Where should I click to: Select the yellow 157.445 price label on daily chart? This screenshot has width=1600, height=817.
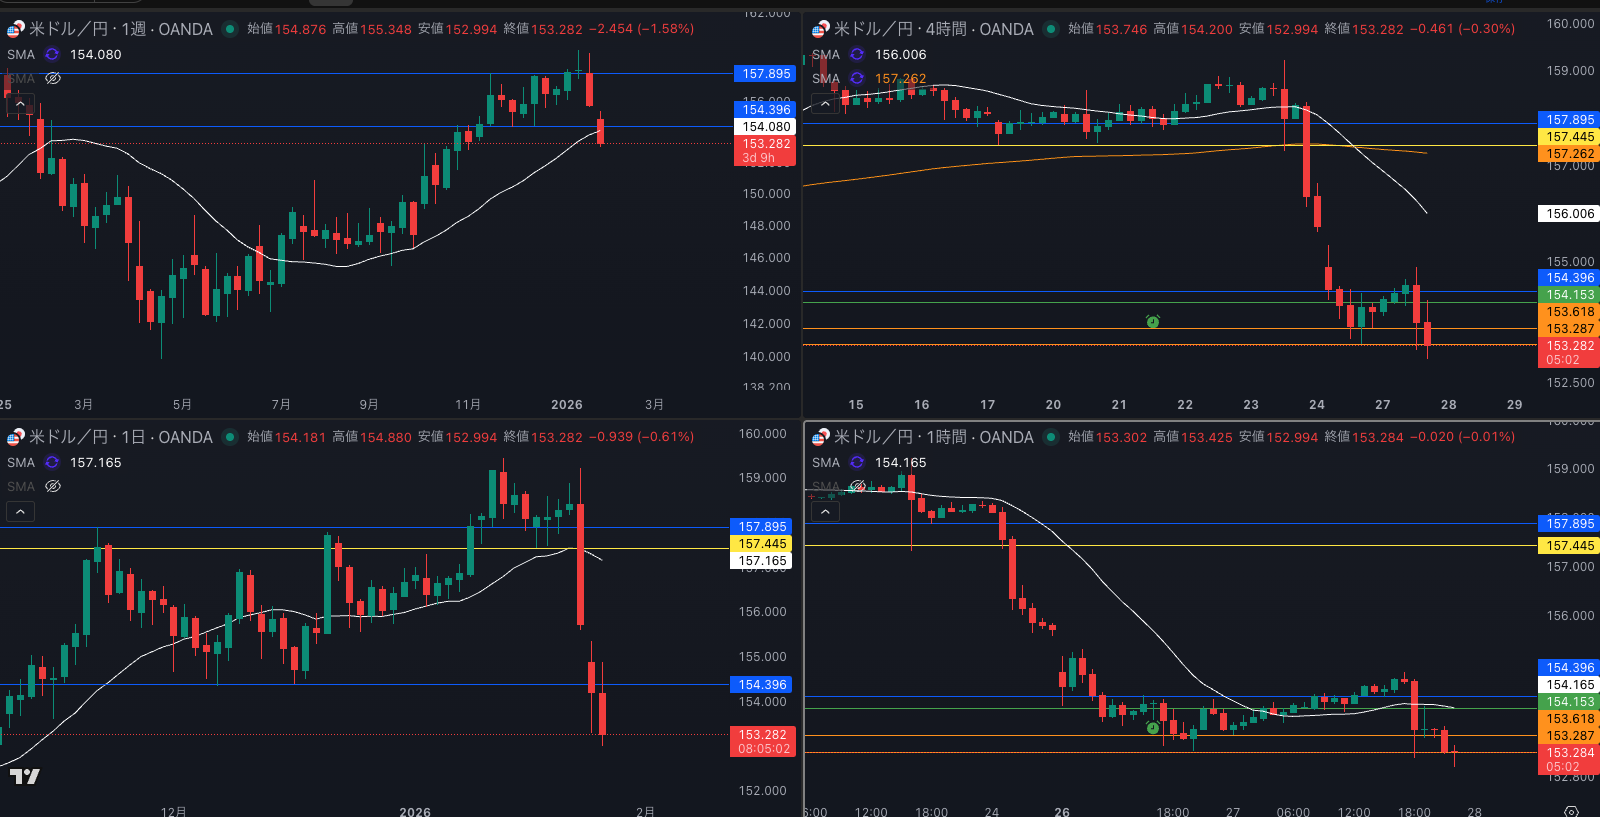pyautogui.click(x=762, y=544)
